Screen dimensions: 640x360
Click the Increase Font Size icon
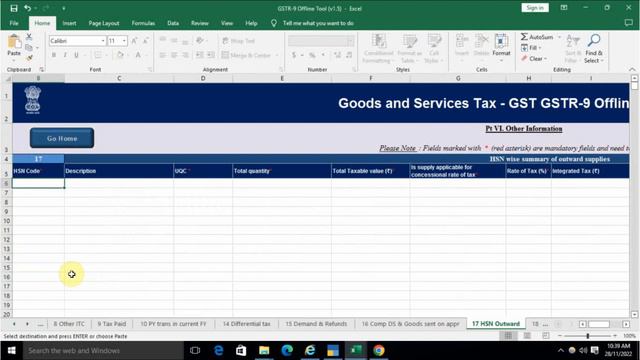[134, 40]
